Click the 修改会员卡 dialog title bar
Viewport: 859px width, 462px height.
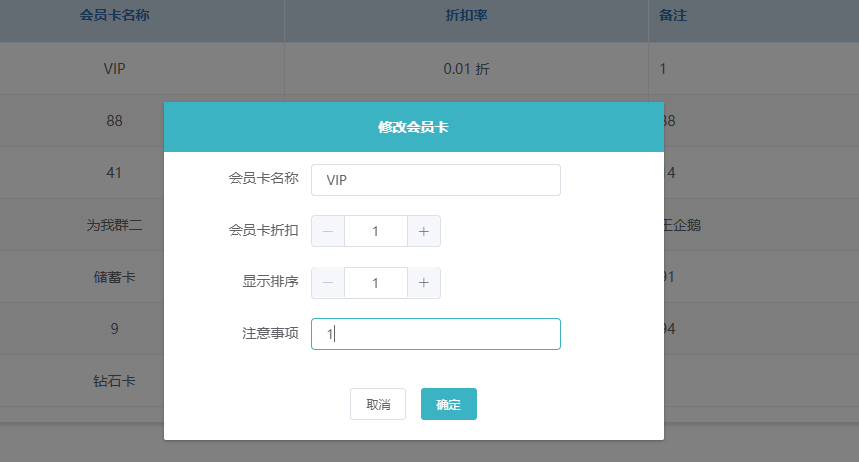click(413, 127)
